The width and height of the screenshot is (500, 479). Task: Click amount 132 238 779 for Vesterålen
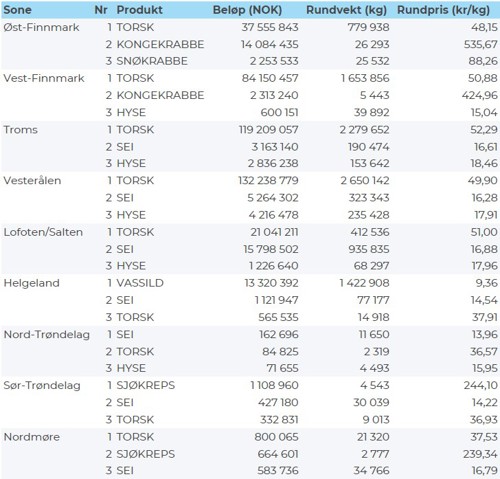click(x=268, y=181)
